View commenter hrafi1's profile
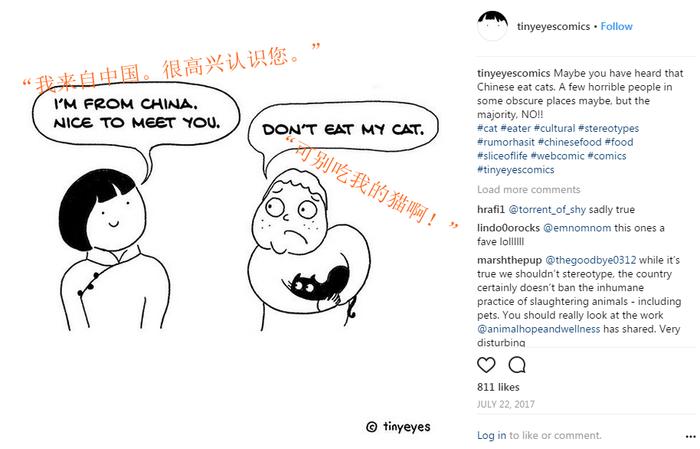This screenshot has height=449, width=700. (491, 210)
